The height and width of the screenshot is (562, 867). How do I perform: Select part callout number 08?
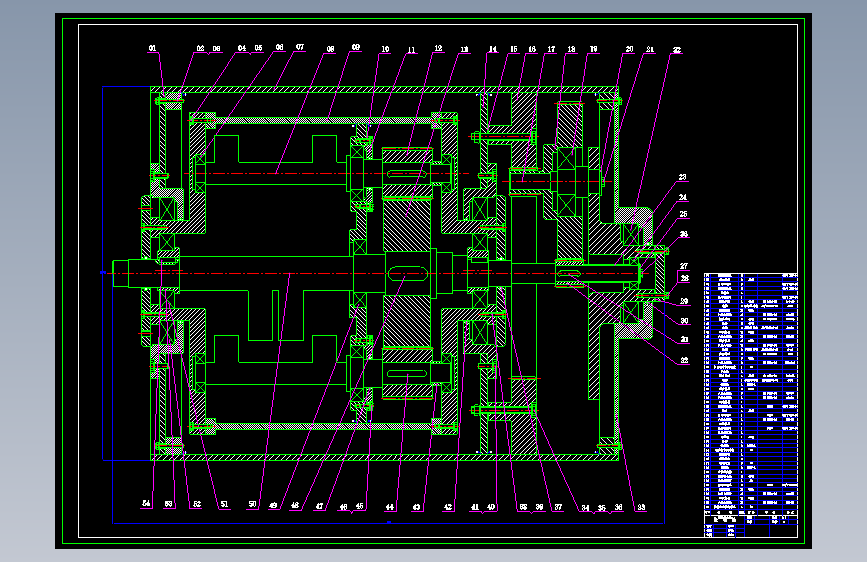(331, 49)
